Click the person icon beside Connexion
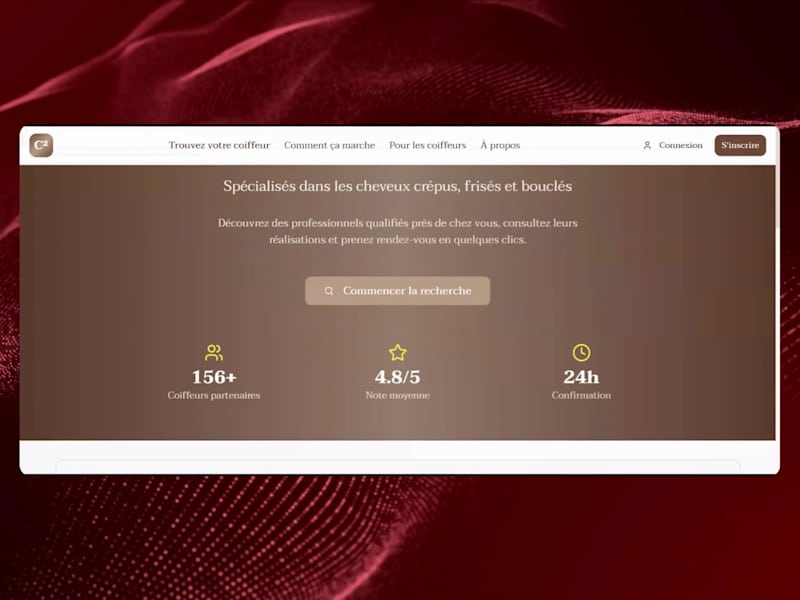This screenshot has width=800, height=600. pyautogui.click(x=647, y=145)
